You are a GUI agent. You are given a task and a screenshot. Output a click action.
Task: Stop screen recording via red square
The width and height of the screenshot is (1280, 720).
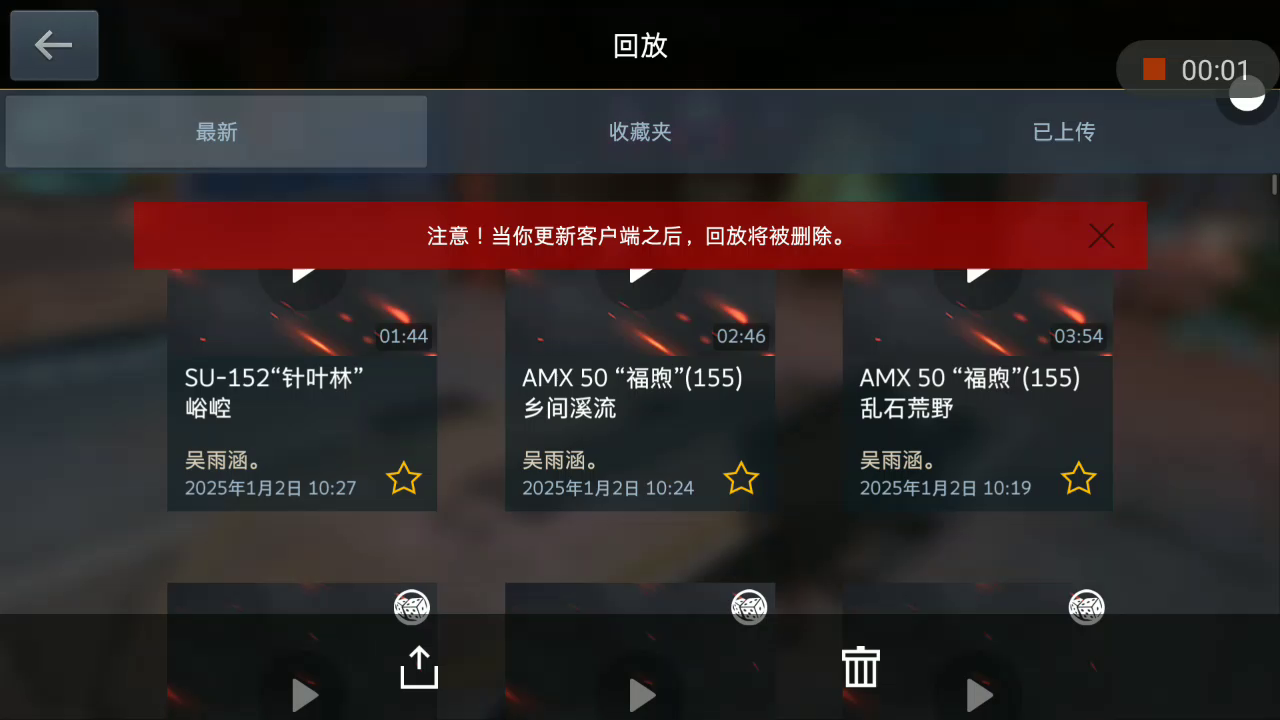pyautogui.click(x=1155, y=69)
